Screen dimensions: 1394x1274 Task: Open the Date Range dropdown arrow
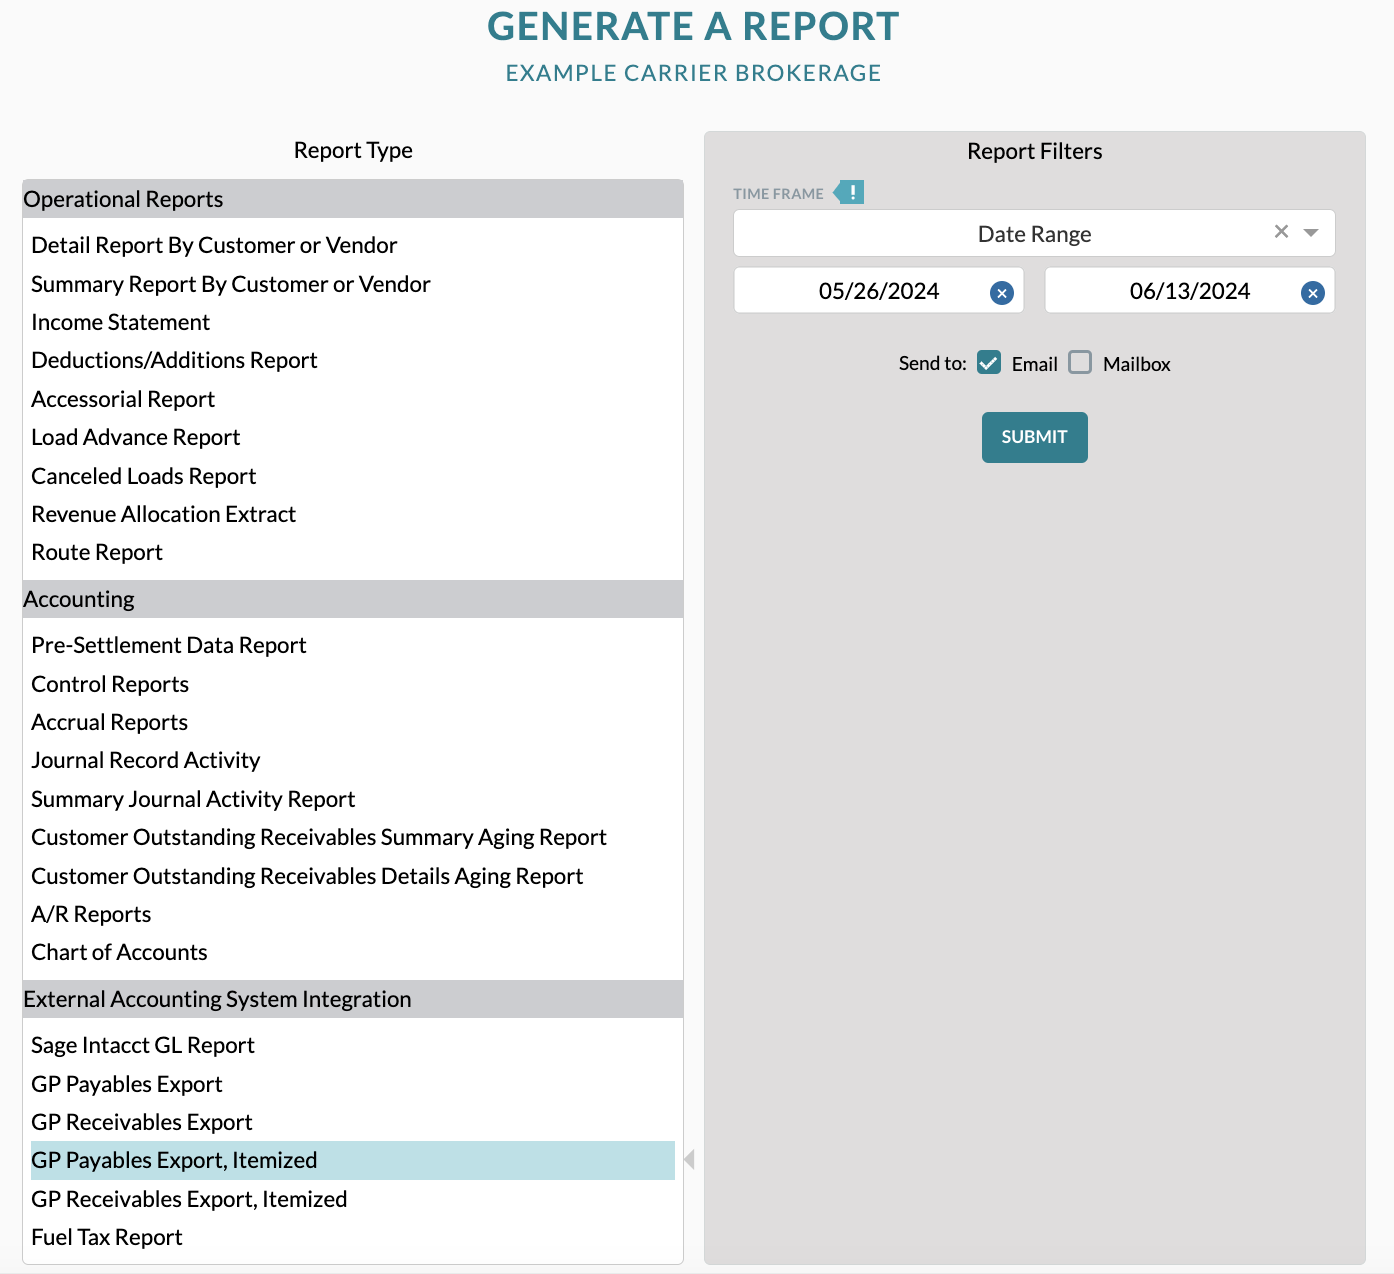tap(1311, 232)
